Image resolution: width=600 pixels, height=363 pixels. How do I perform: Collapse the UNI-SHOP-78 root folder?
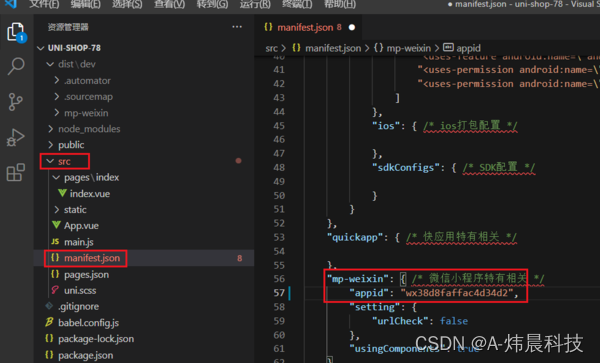41,48
